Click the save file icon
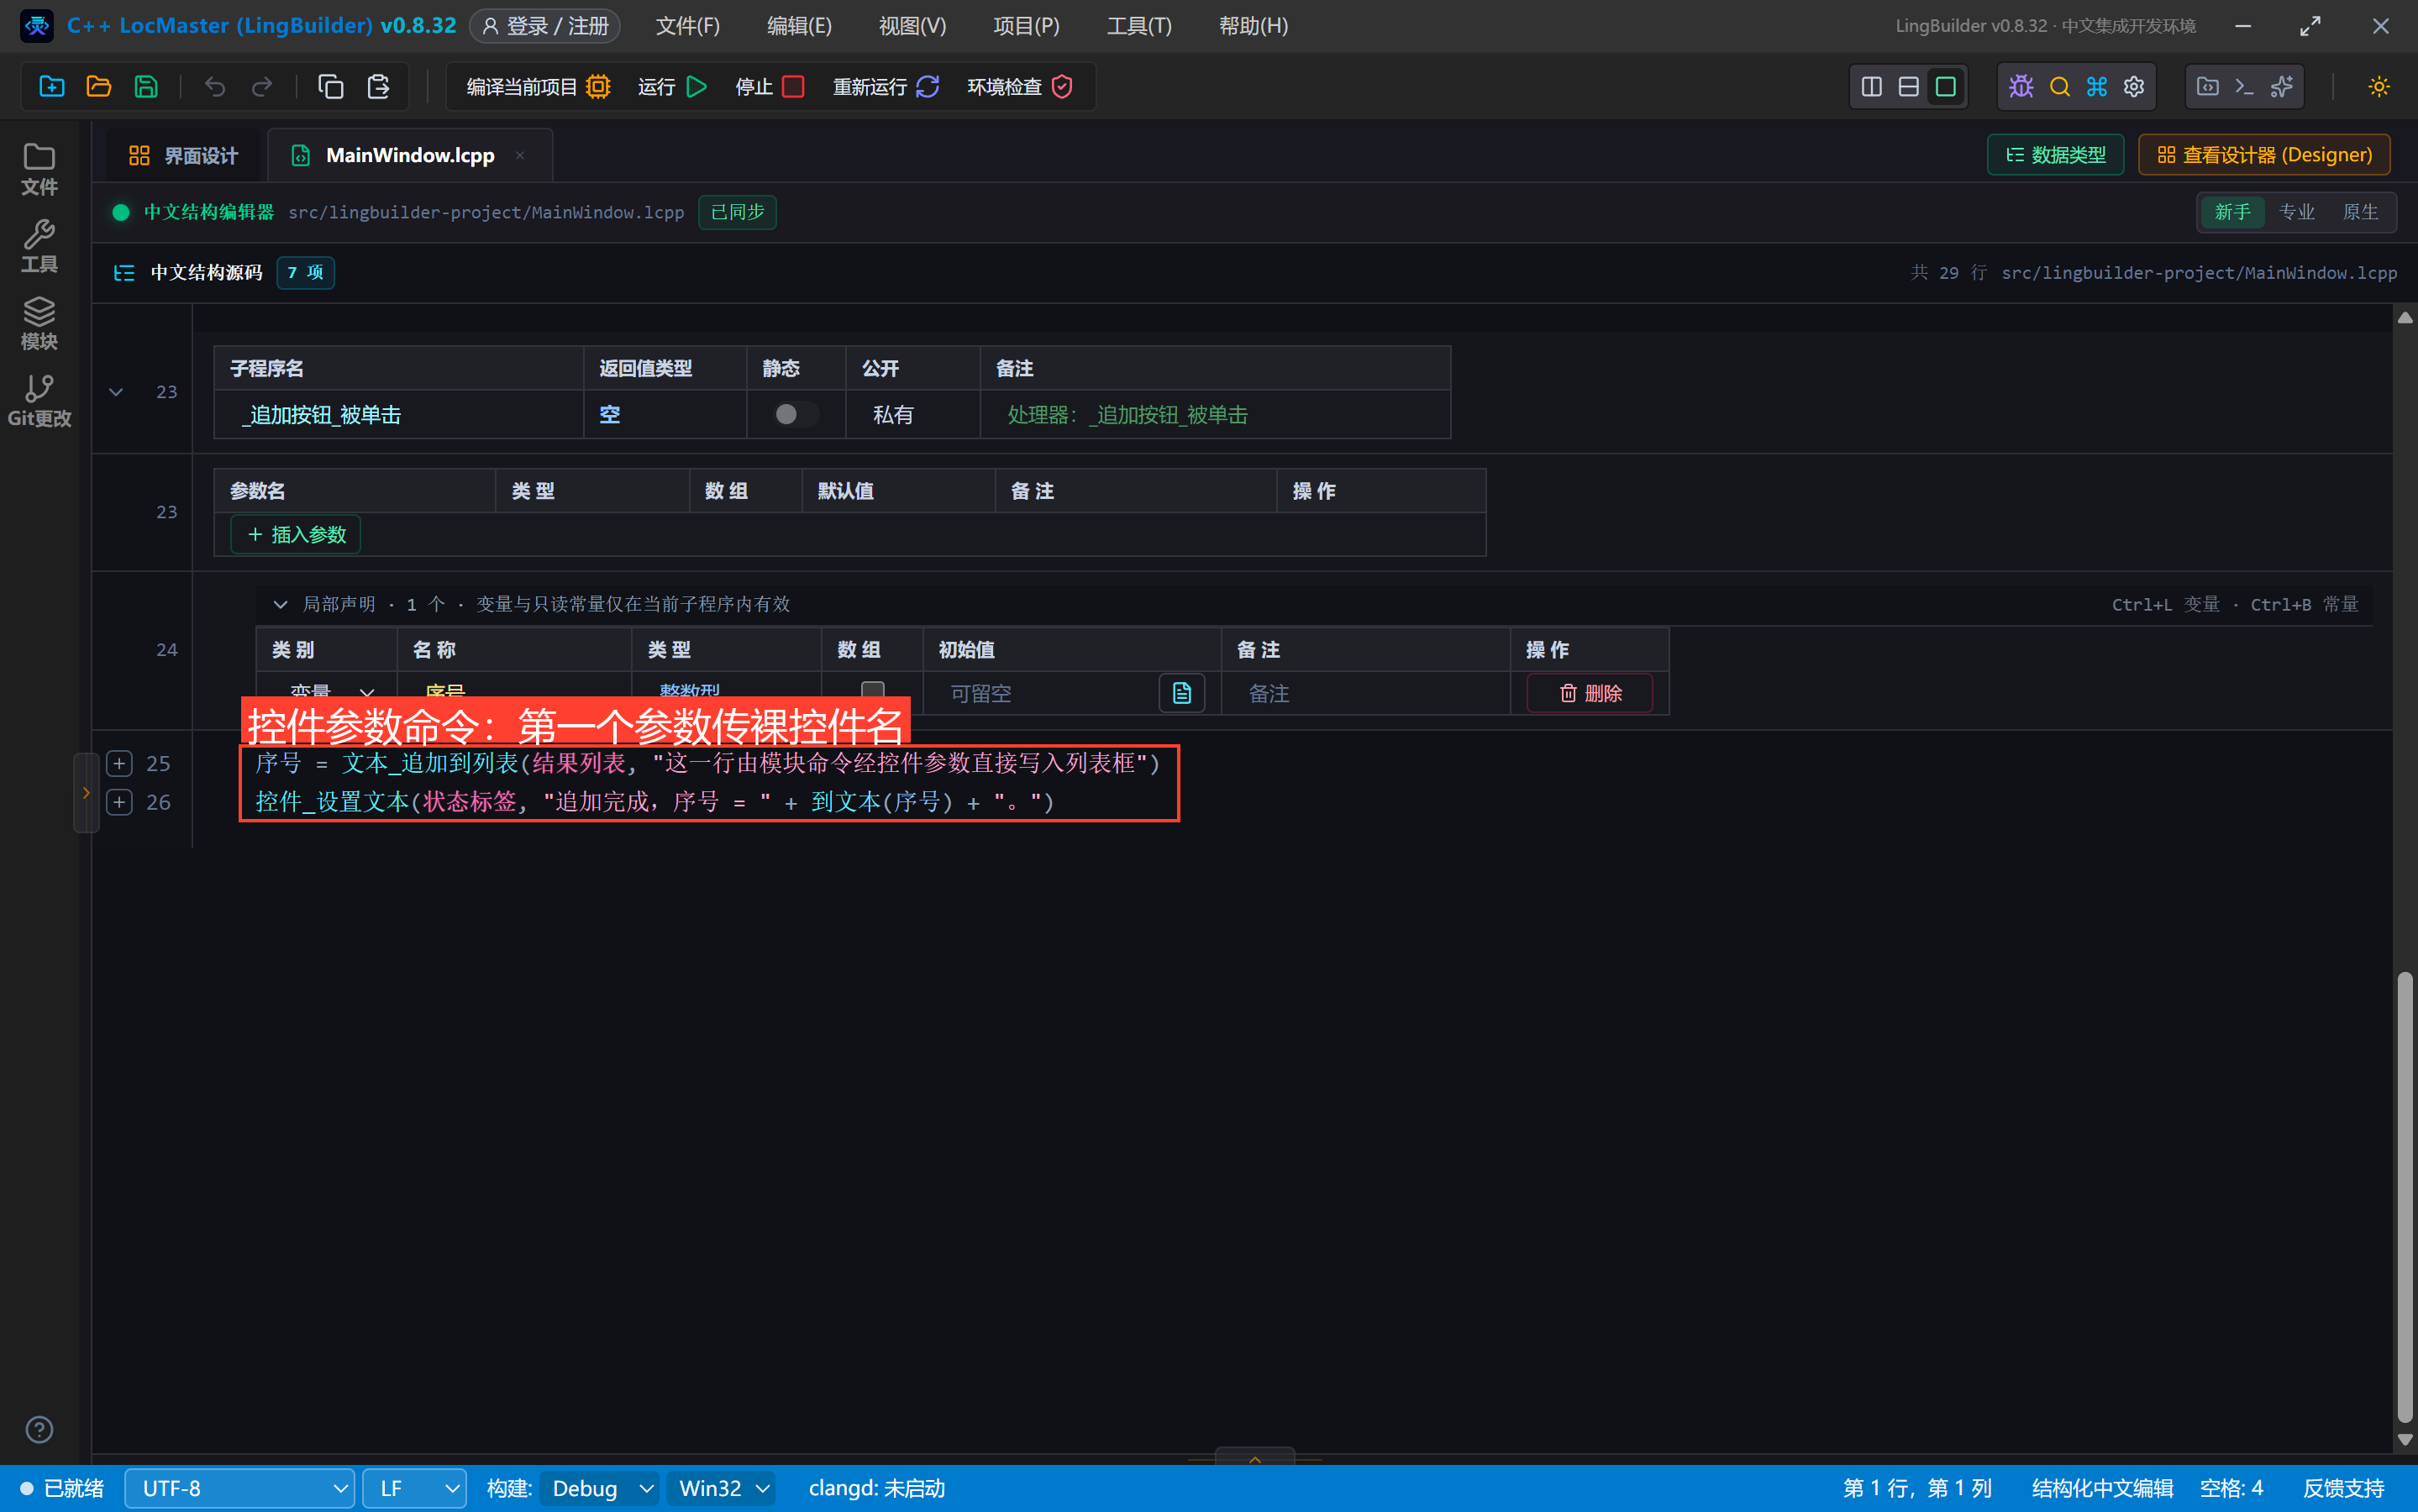Image resolution: width=2418 pixels, height=1512 pixels. (146, 87)
